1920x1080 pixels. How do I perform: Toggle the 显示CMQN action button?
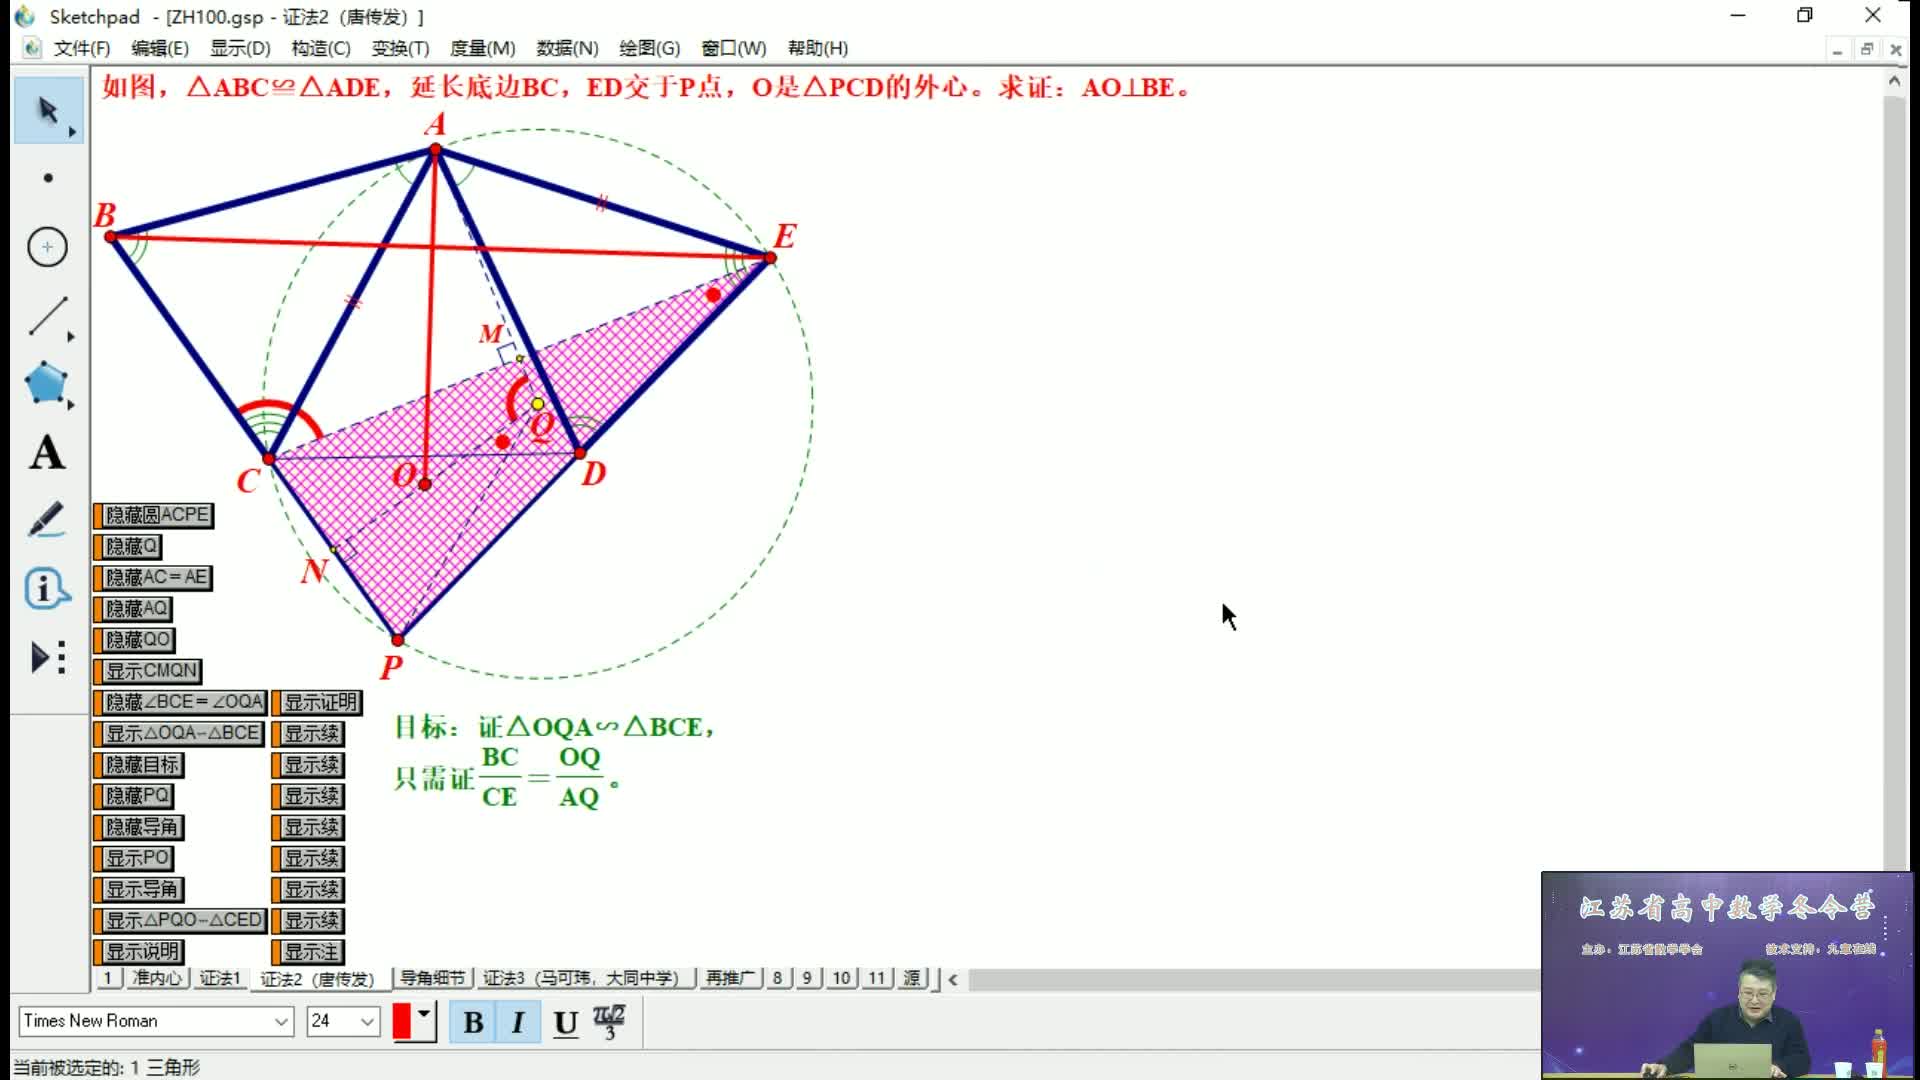pyautogui.click(x=151, y=671)
